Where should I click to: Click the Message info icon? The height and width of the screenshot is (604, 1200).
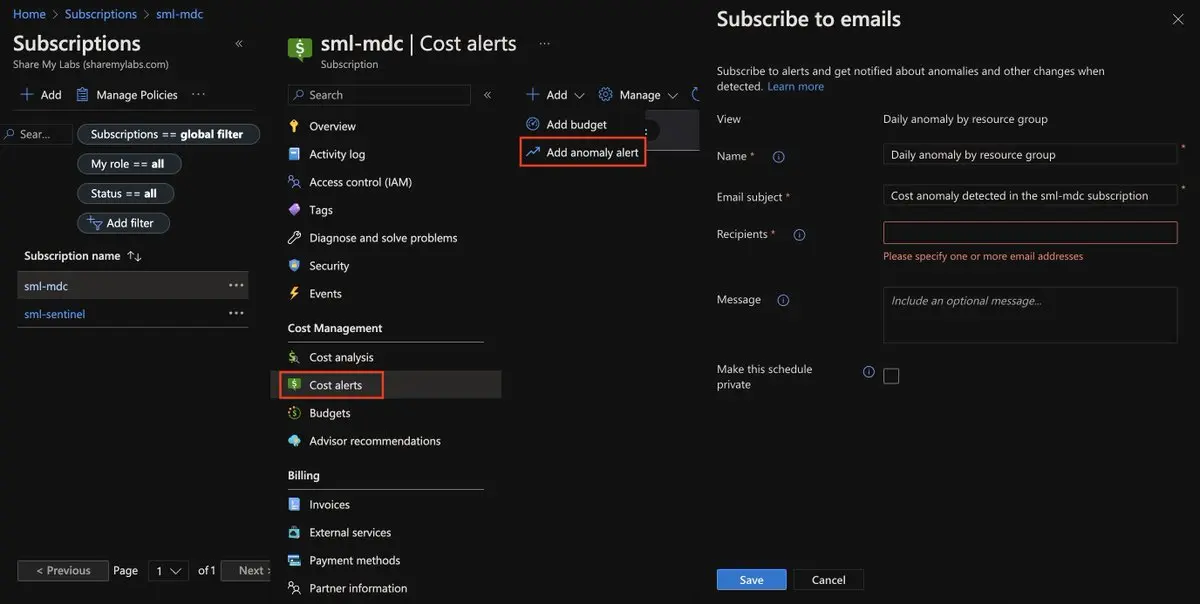click(x=783, y=301)
